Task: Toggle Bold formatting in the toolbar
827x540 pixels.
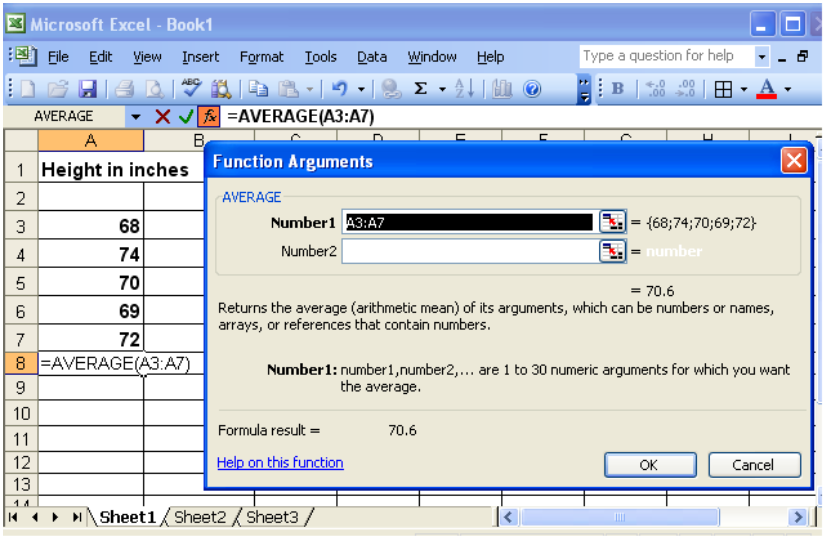Action: tap(616, 90)
